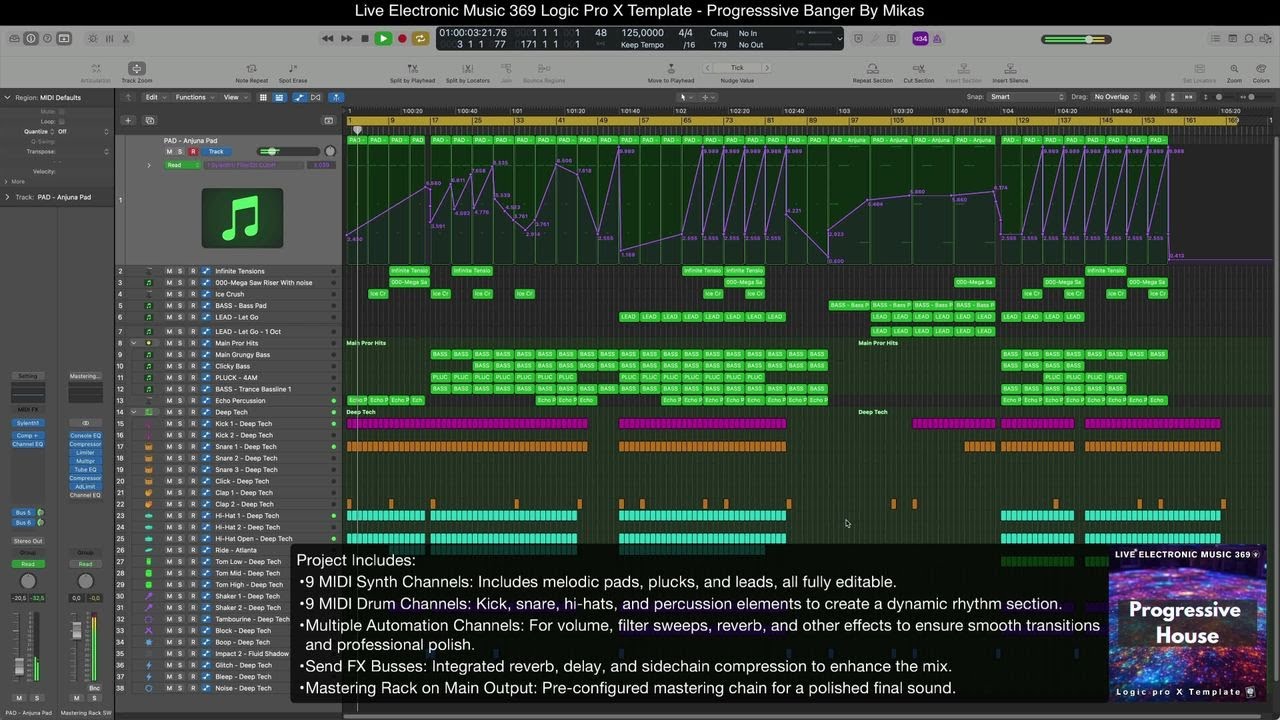Open the left-click pointer tool menu

(688, 97)
